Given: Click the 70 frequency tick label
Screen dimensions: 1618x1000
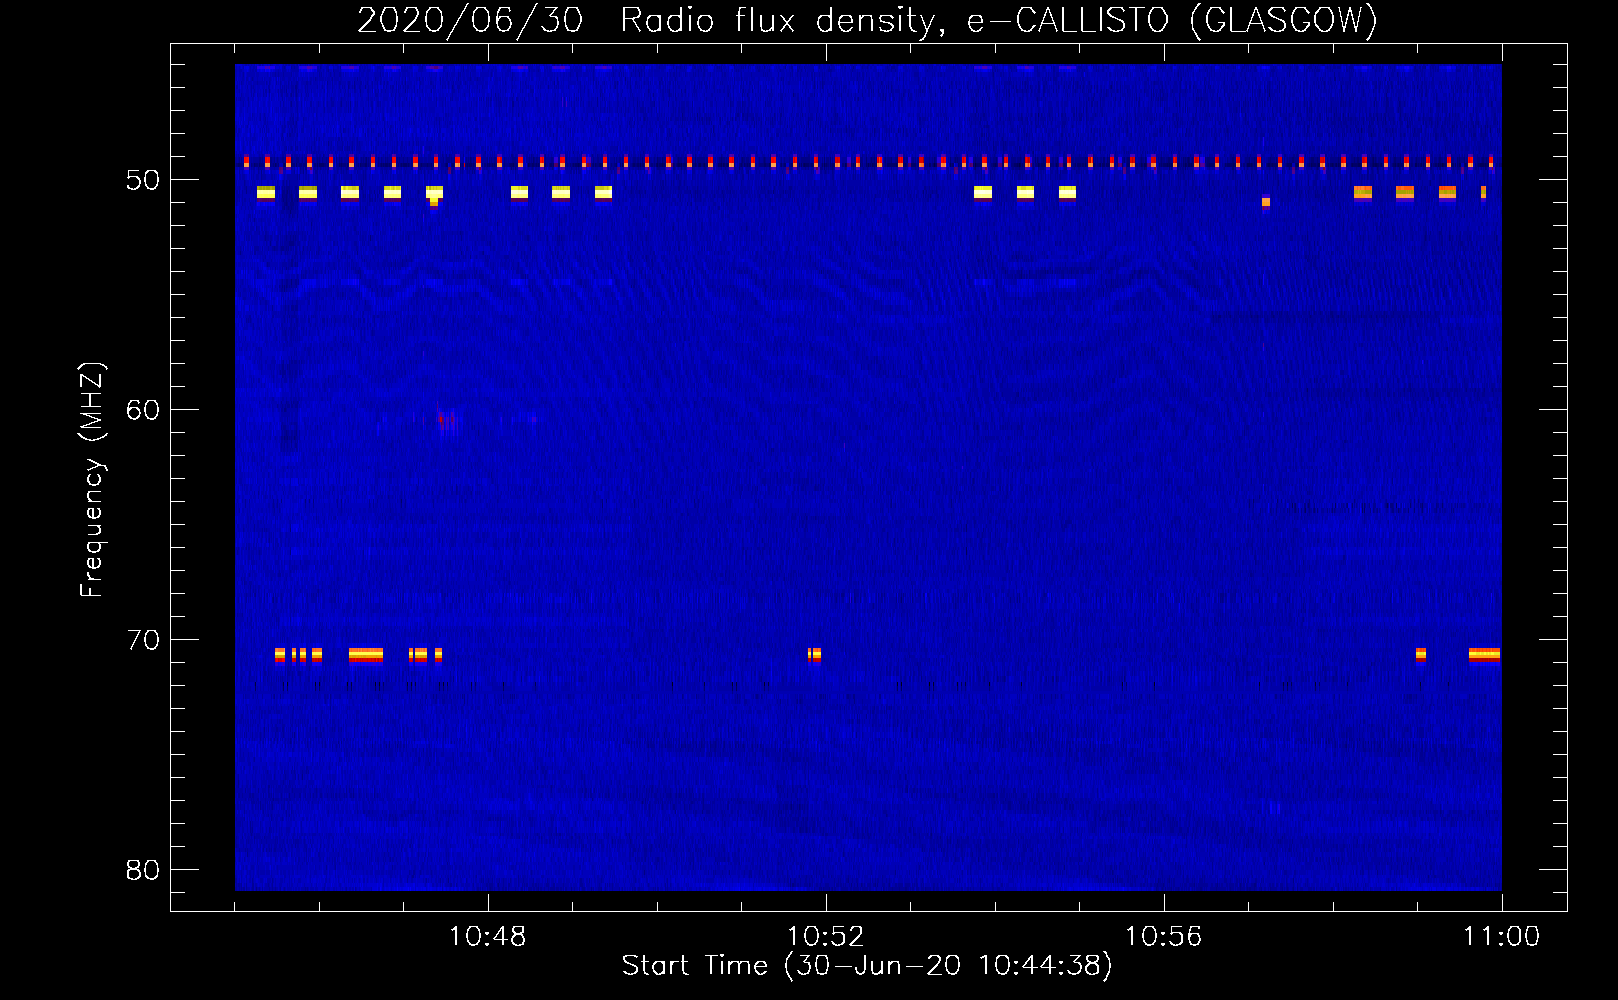Looking at the screenshot, I should click(143, 640).
